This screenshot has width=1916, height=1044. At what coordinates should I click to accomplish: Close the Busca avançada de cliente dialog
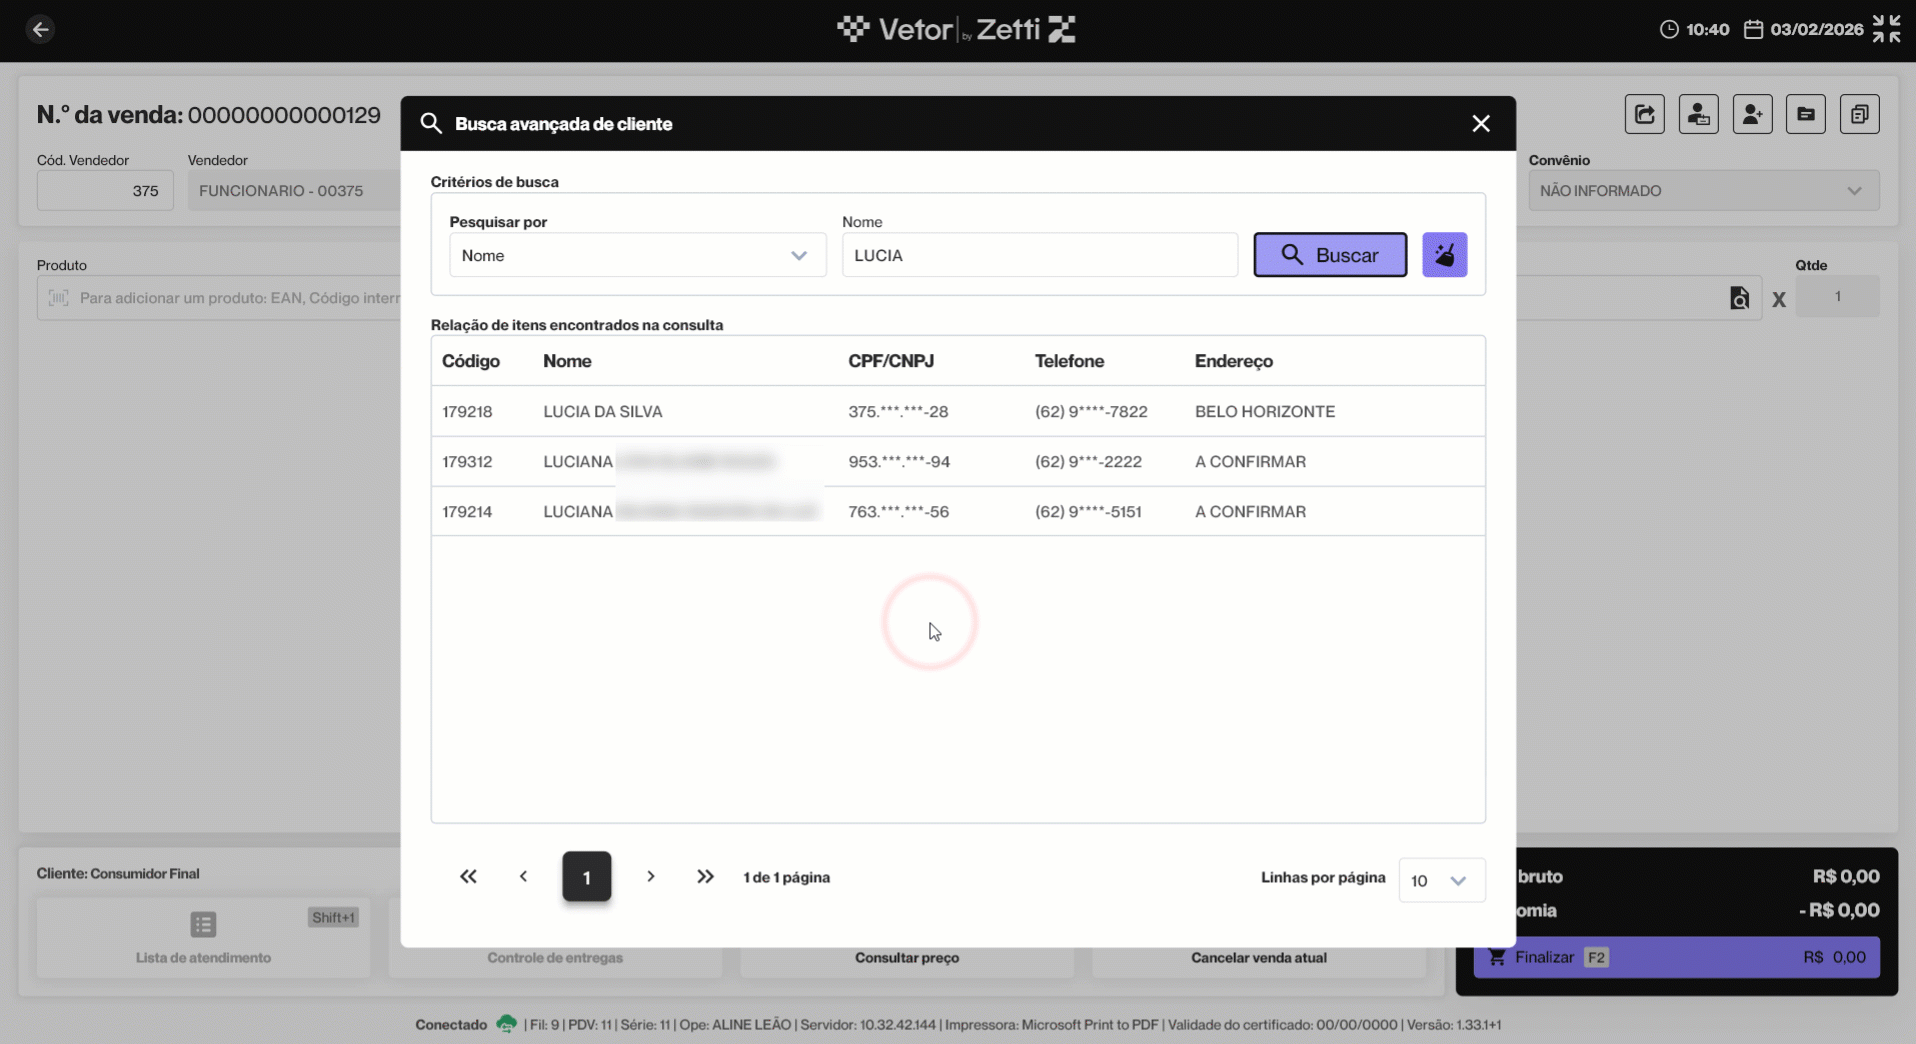click(x=1481, y=123)
